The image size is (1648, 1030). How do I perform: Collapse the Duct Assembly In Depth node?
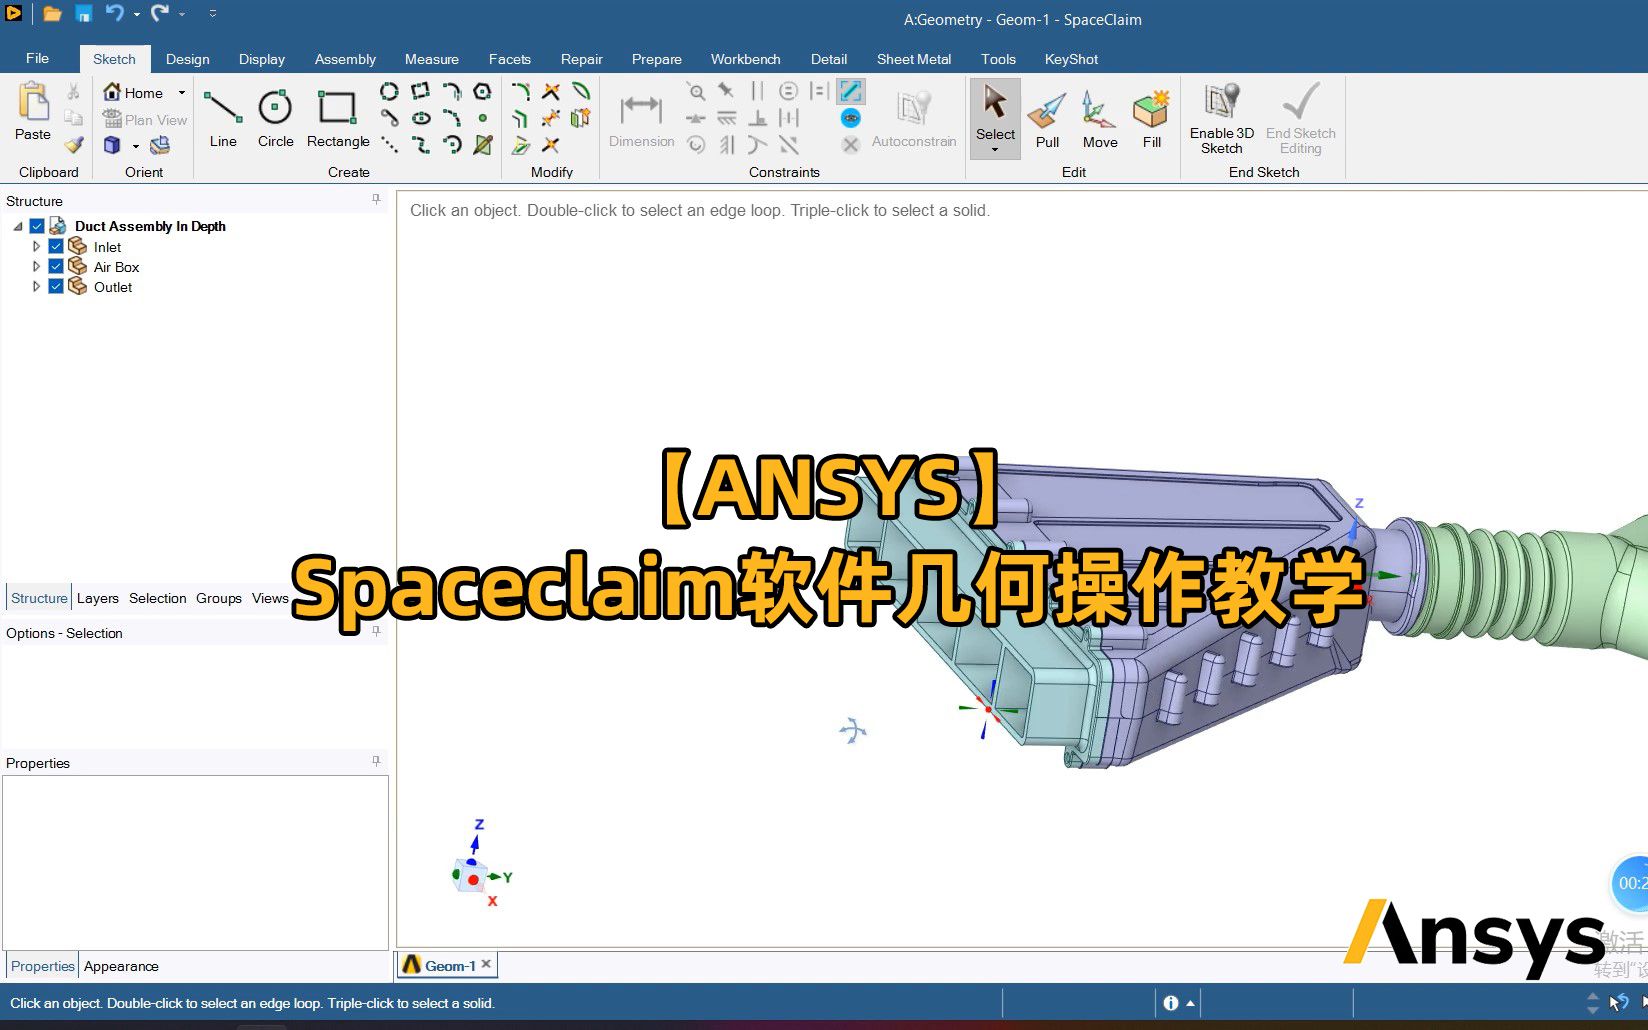[x=18, y=227]
